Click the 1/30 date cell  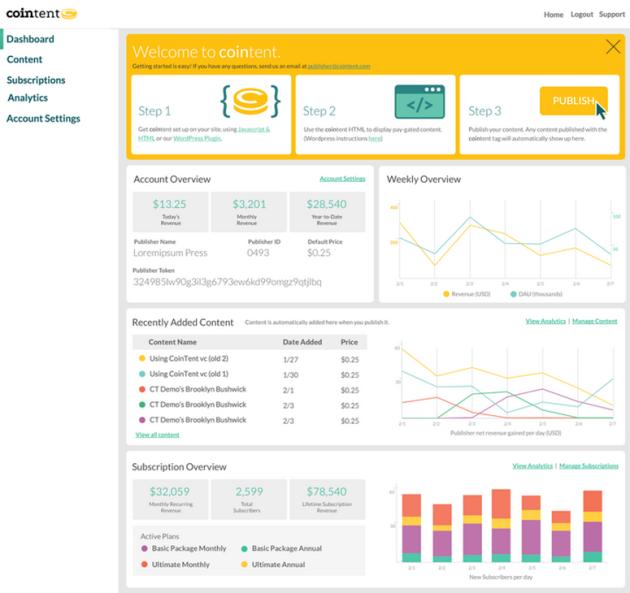(290, 375)
